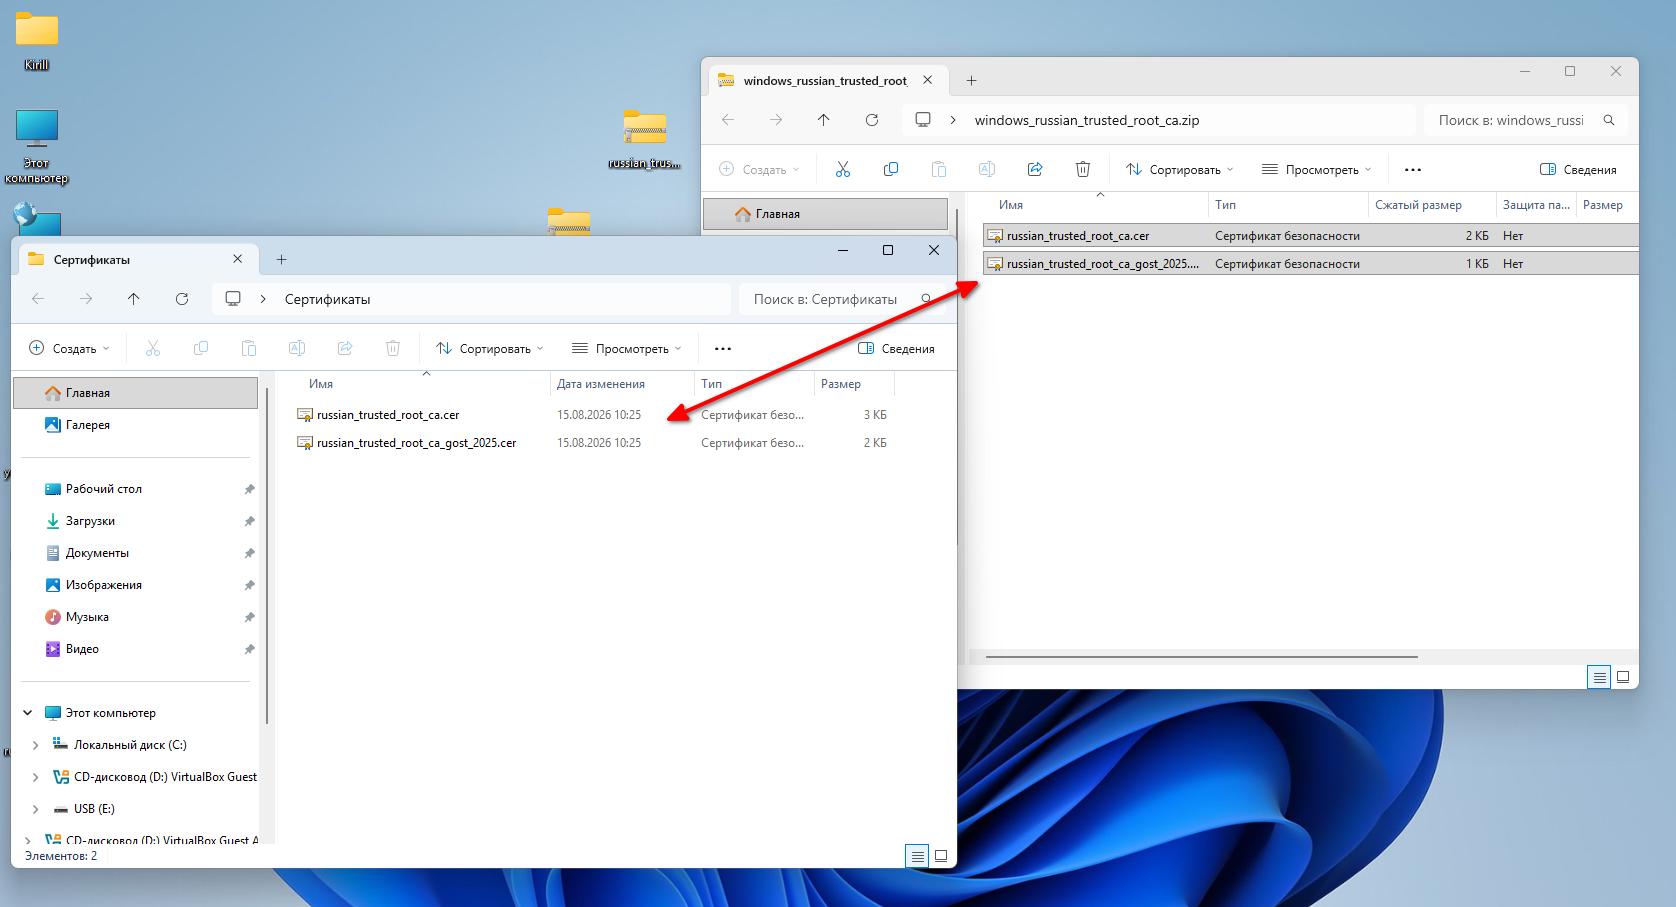Click search field in zip archive window
Viewport: 1676px width, 907px height.
pos(1526,120)
